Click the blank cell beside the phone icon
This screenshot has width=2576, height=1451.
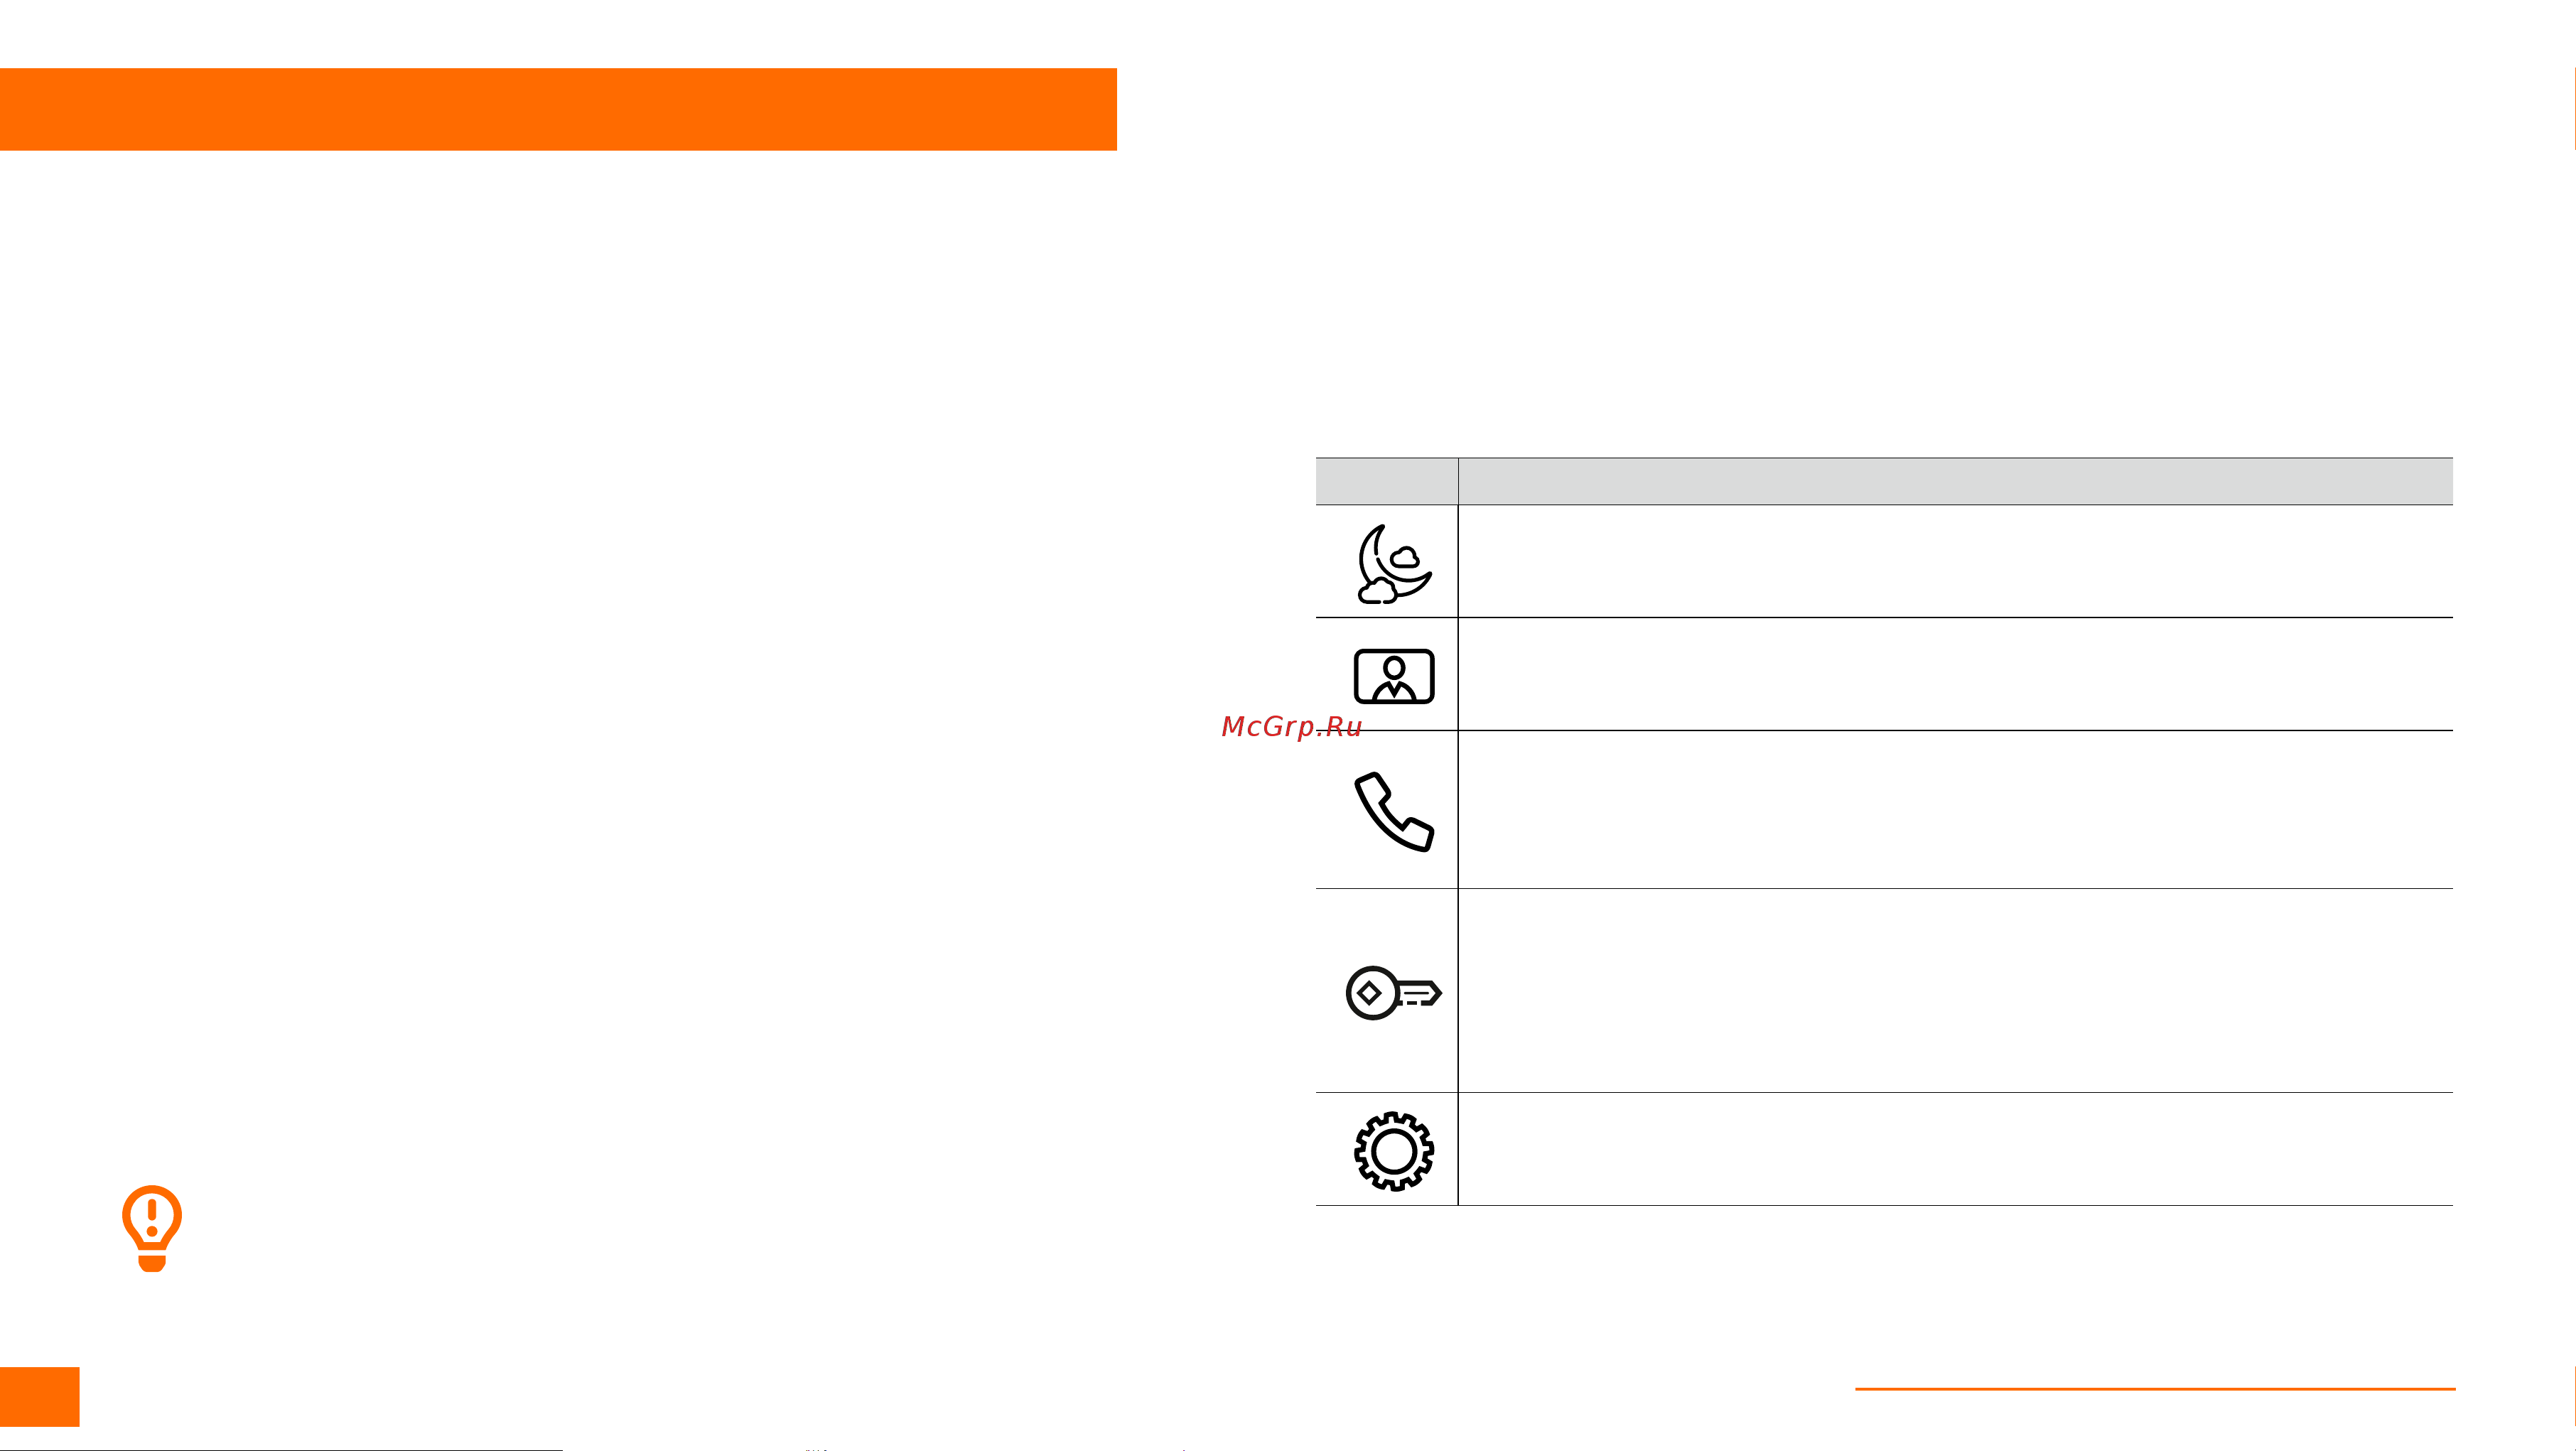click(x=1955, y=810)
